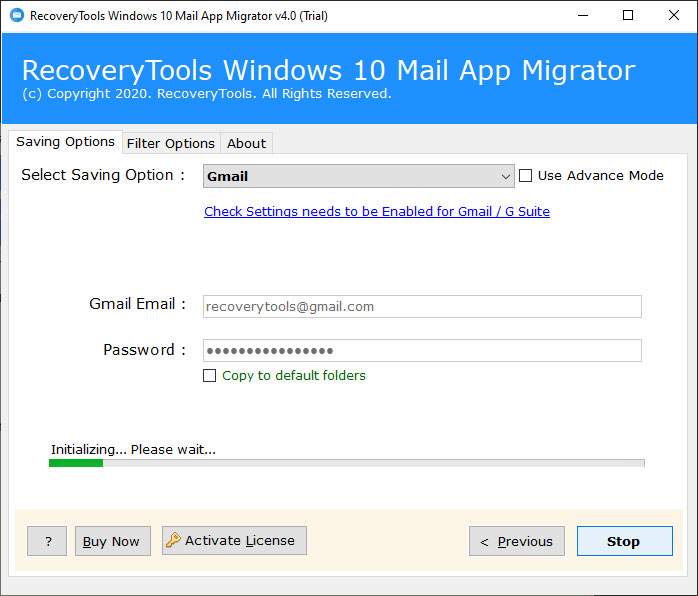Click the RecoveryTools app icon in title bar

(17, 16)
